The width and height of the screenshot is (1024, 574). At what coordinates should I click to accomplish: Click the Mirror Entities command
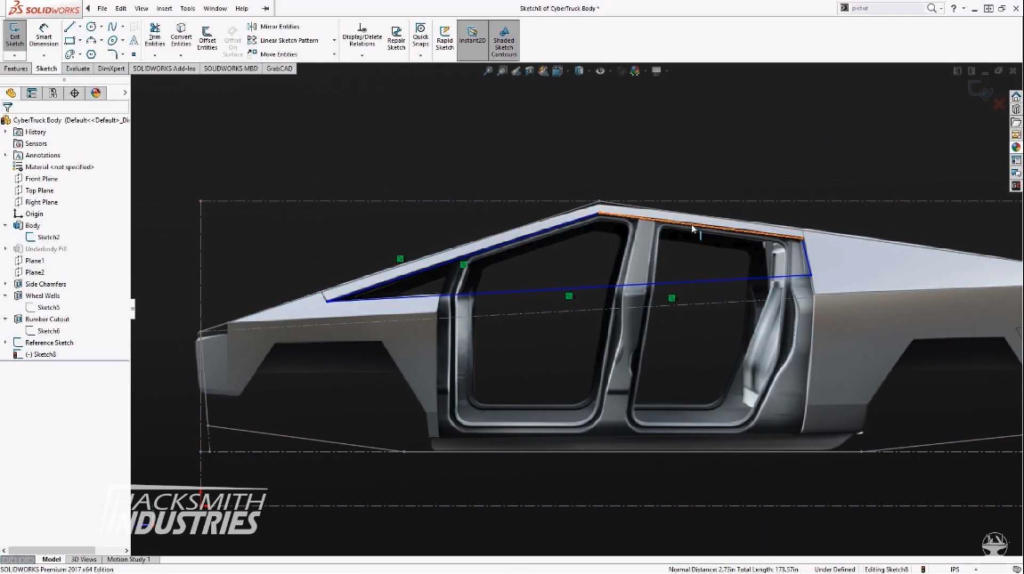[274, 27]
